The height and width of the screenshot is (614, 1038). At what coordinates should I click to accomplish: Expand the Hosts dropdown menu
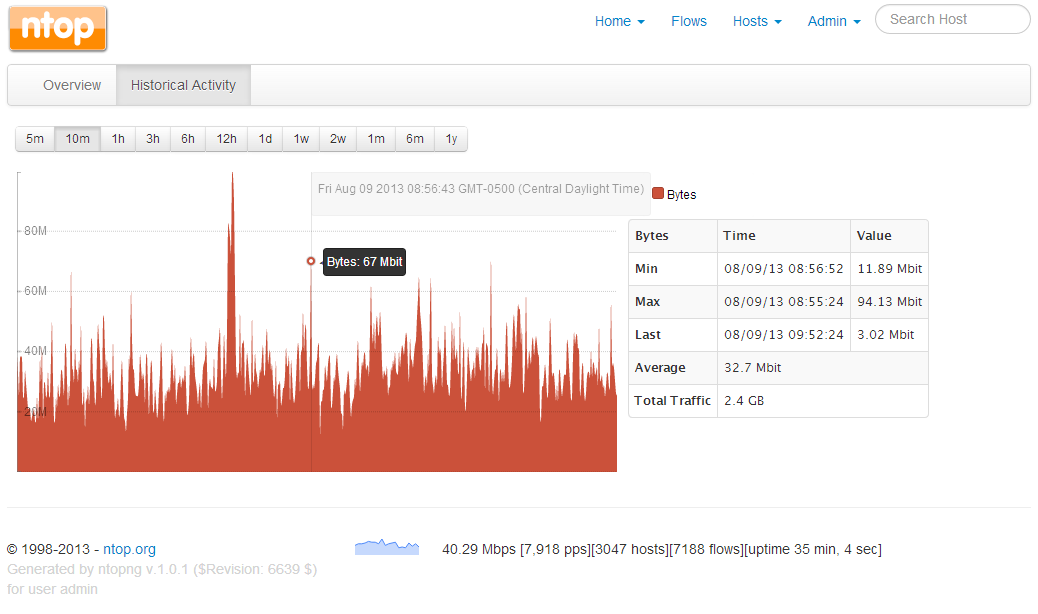[757, 21]
